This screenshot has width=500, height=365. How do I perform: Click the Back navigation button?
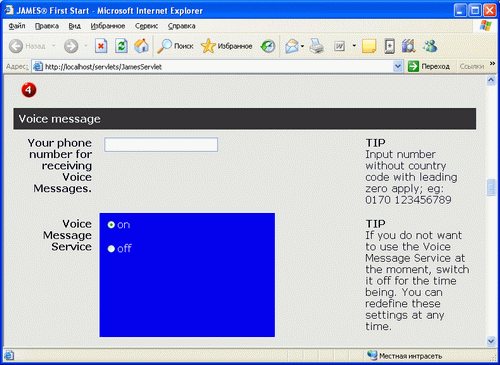click(27, 46)
